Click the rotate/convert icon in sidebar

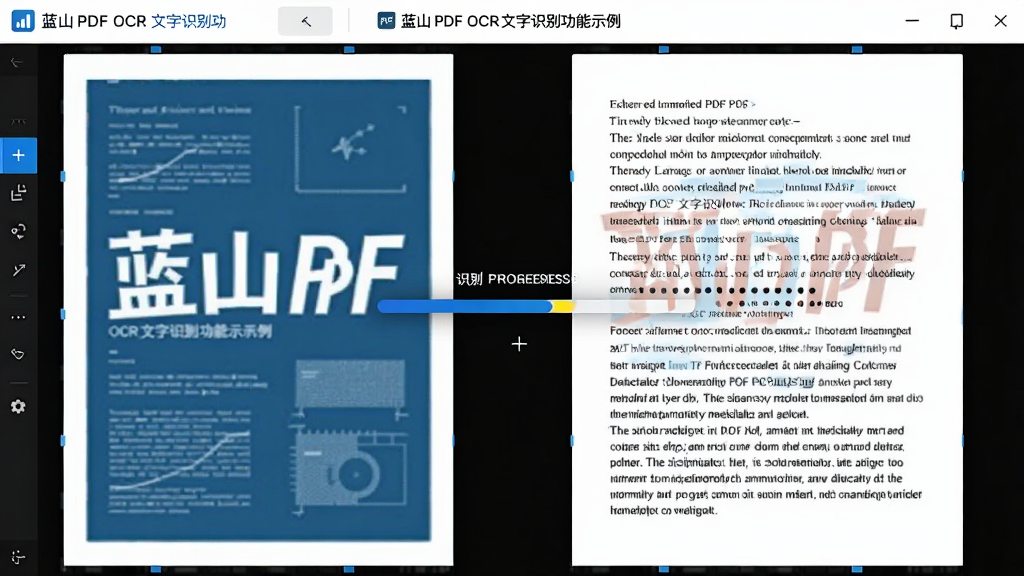click(x=18, y=232)
